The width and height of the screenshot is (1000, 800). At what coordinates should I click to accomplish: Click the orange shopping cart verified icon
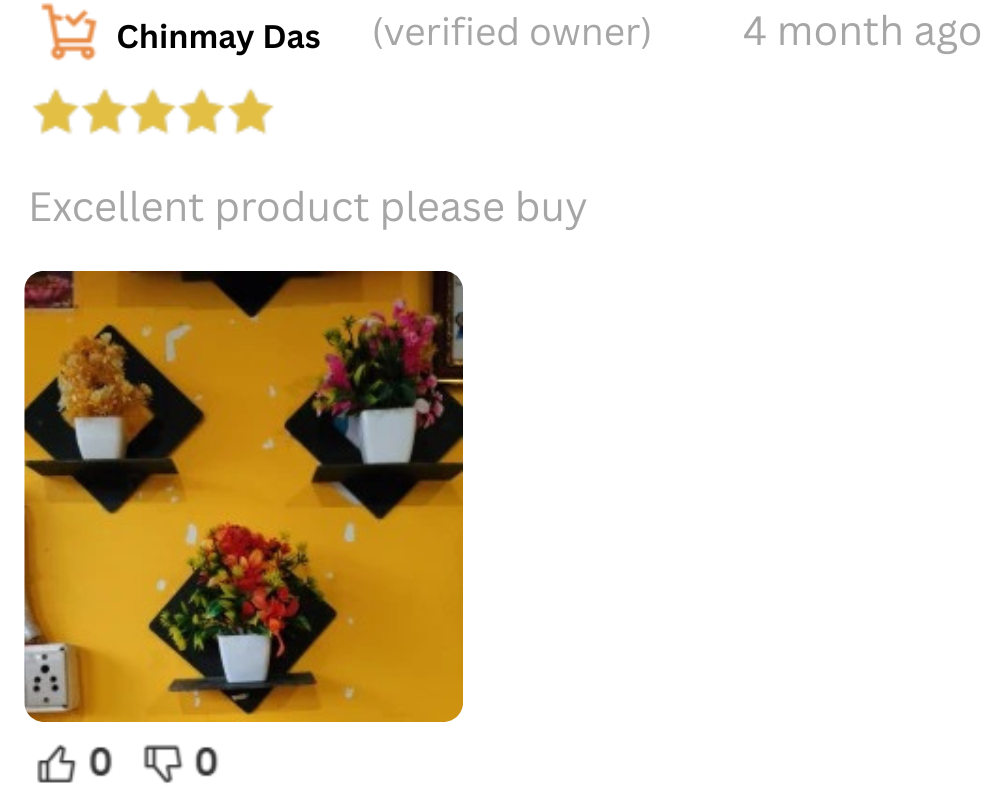tap(69, 32)
